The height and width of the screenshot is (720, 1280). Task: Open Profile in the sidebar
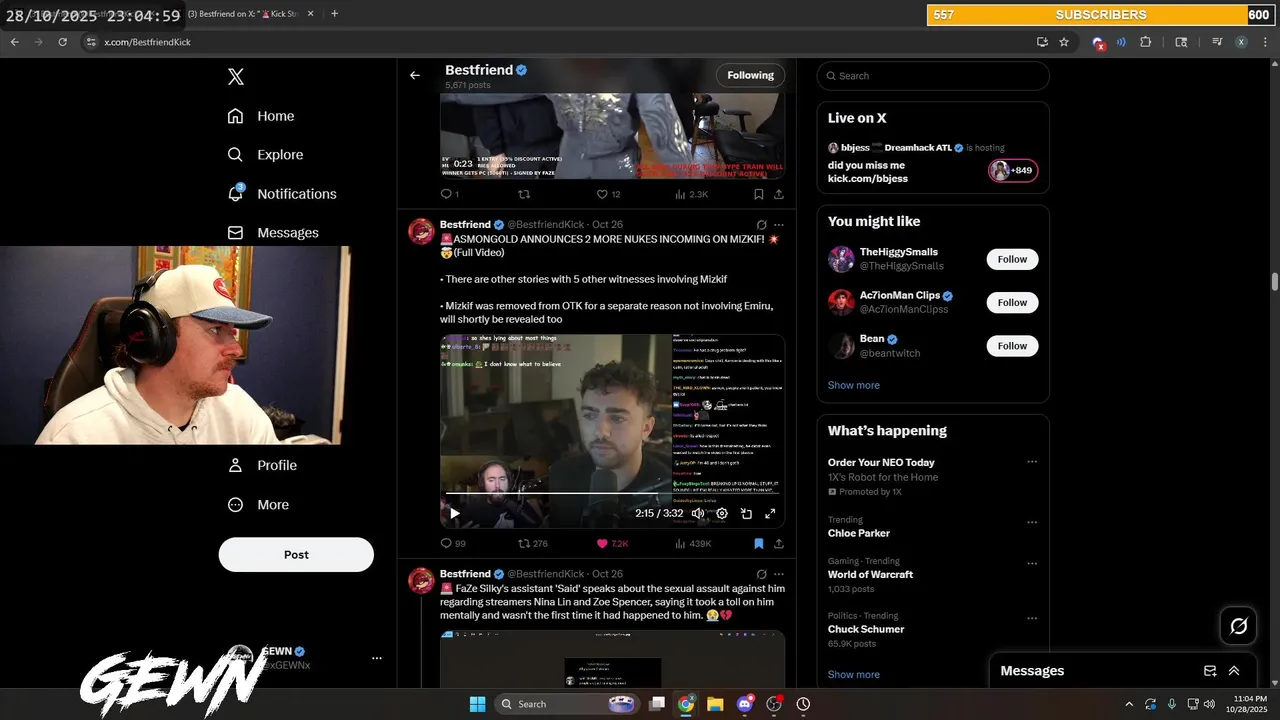coord(262,465)
